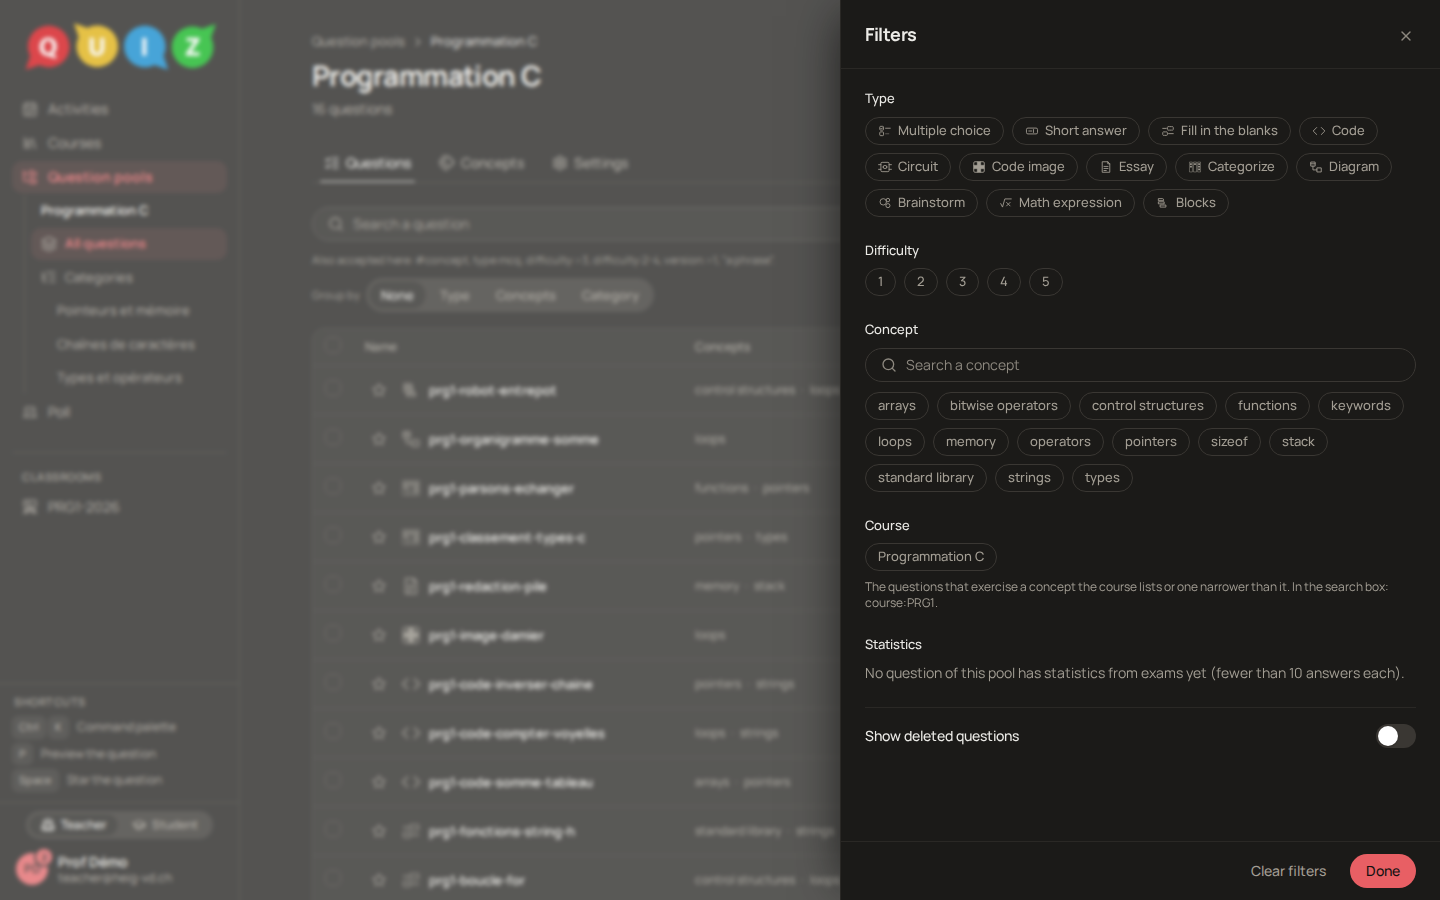The image size is (1440, 900).
Task: Select difficulty level 3
Action: tap(962, 282)
